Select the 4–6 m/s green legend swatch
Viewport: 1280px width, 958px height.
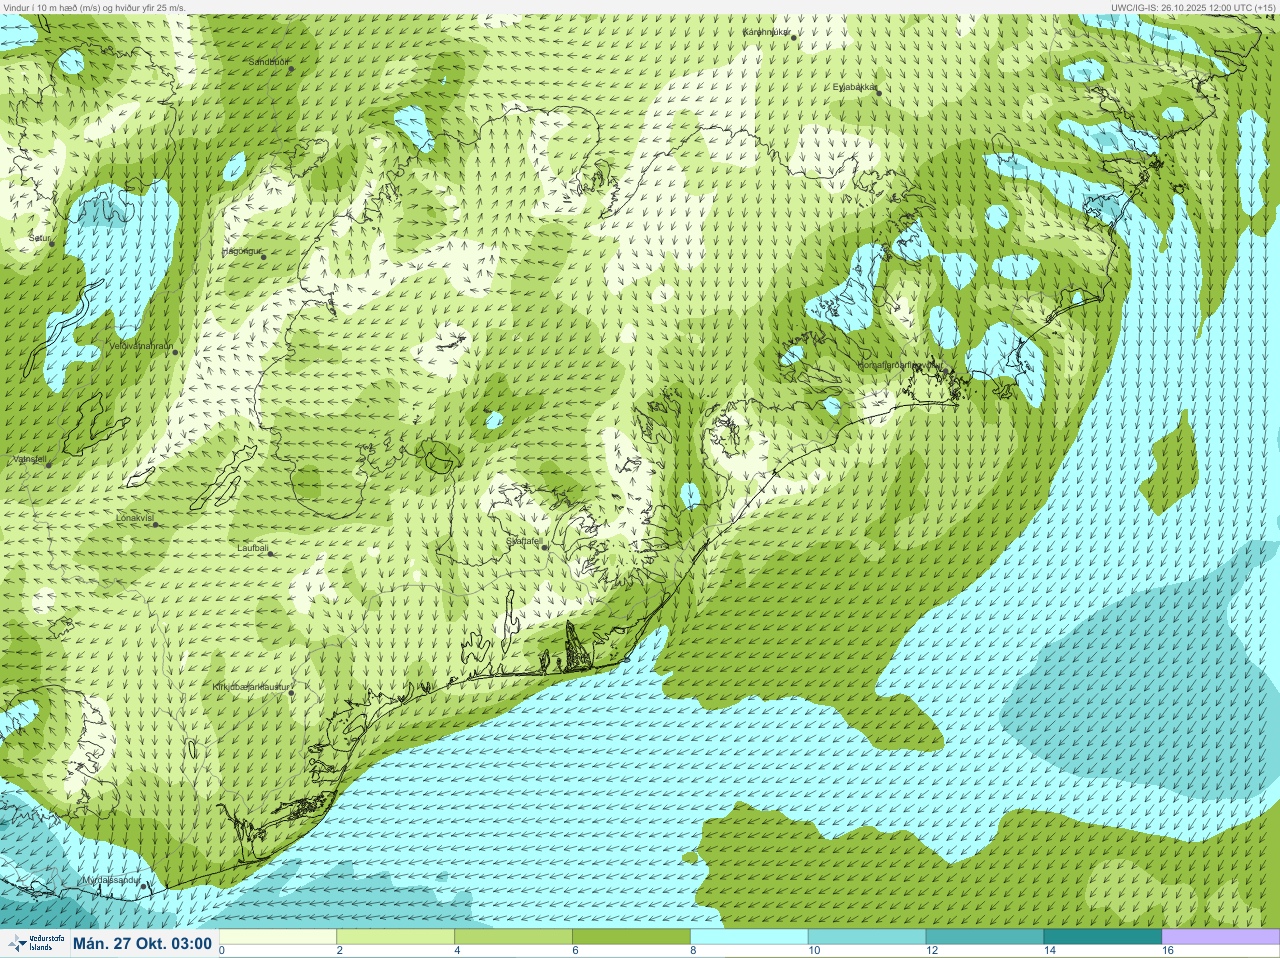click(514, 937)
